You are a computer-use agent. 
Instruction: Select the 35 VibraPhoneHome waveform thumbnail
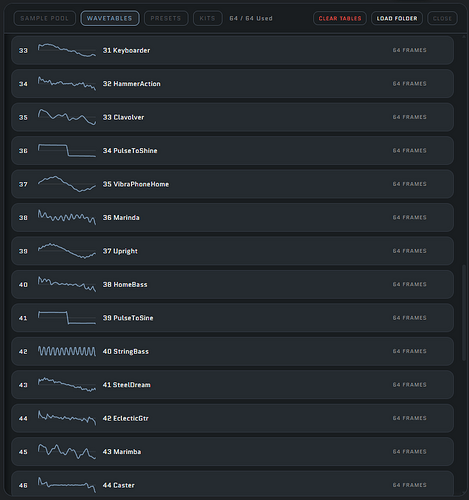point(67,184)
